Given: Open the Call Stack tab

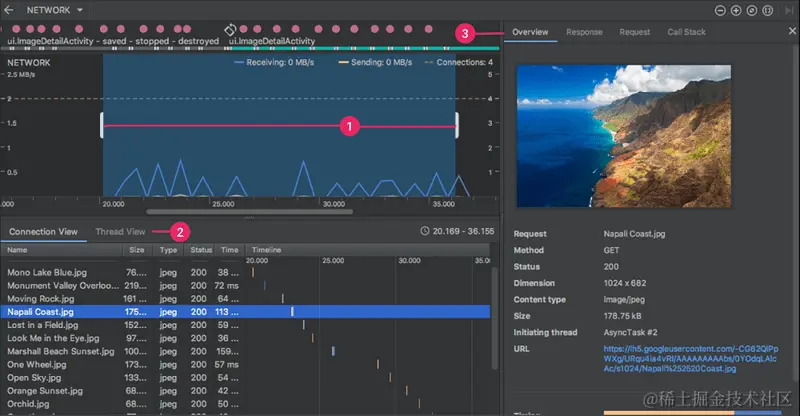Looking at the screenshot, I should pyautogui.click(x=686, y=32).
